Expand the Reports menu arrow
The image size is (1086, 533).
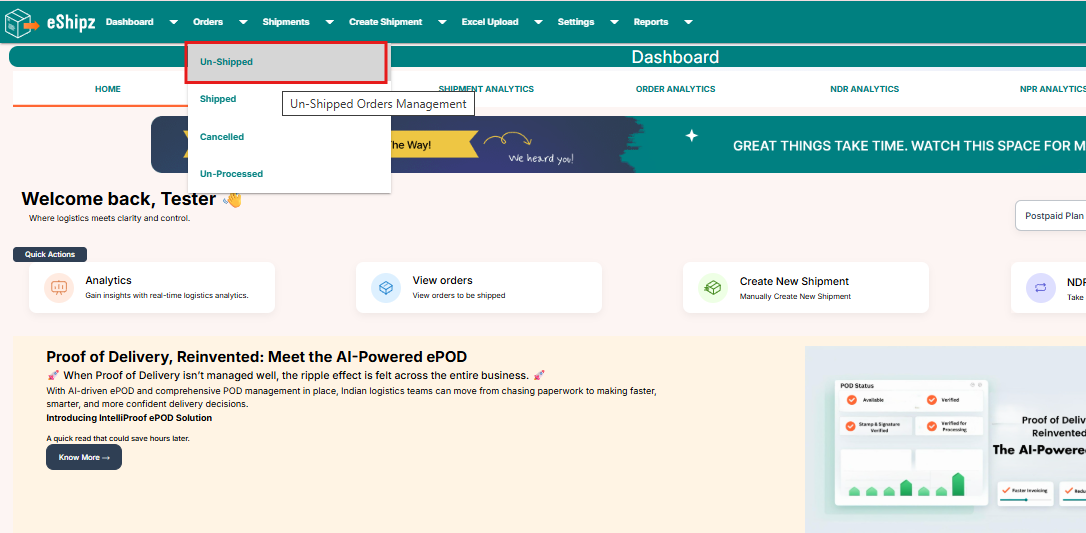pyautogui.click(x=688, y=22)
